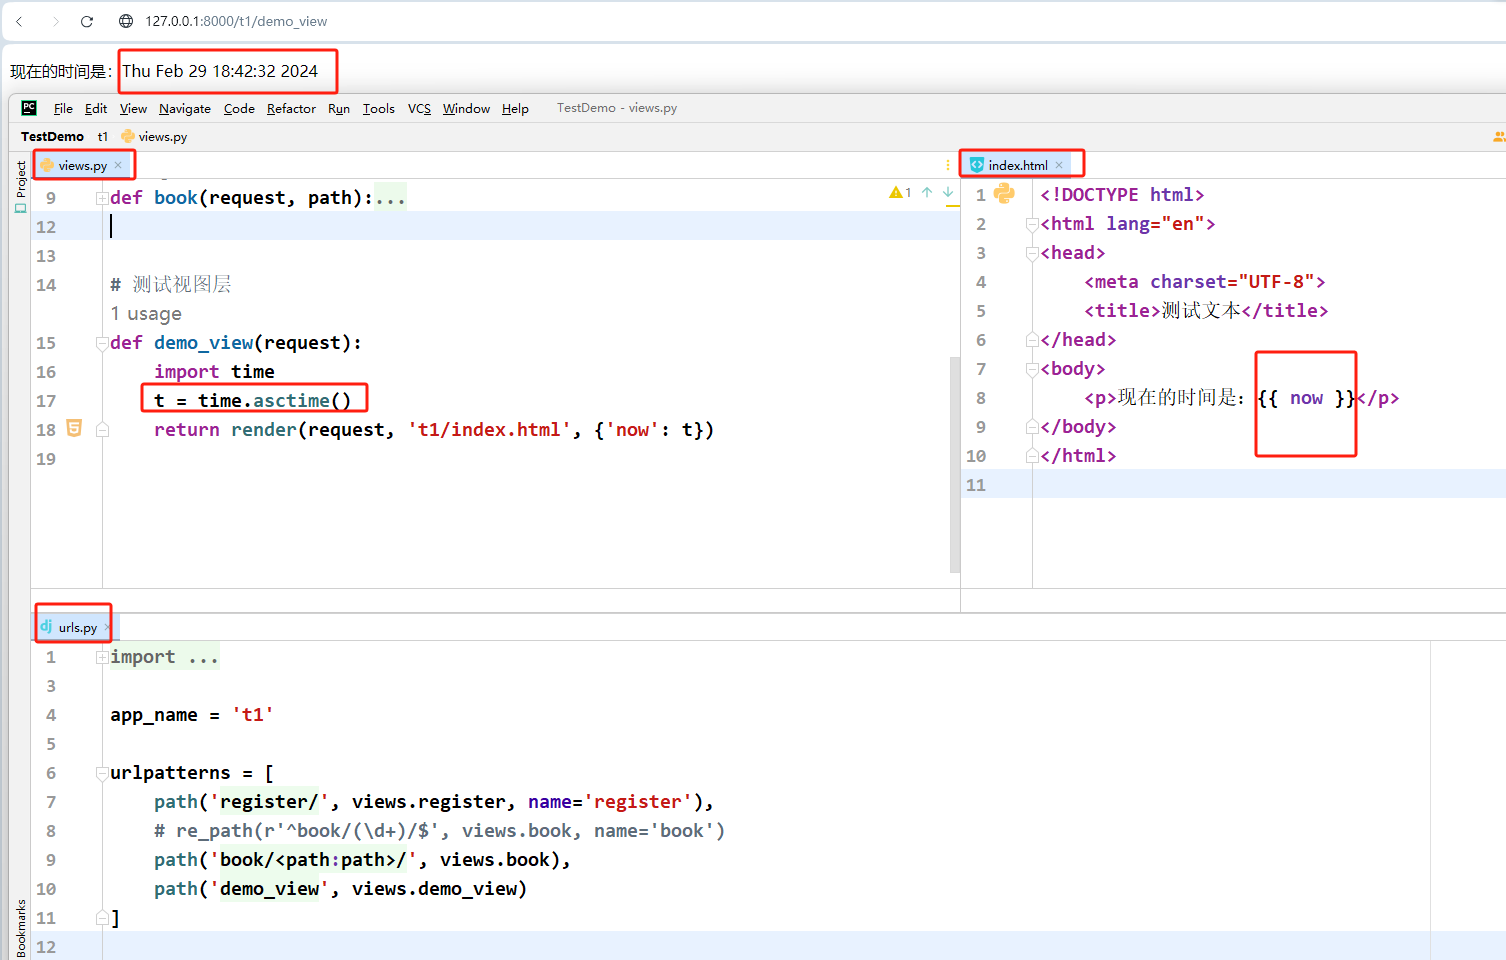Open the Project tool window
Viewport: 1506px width, 960px height.
20,187
